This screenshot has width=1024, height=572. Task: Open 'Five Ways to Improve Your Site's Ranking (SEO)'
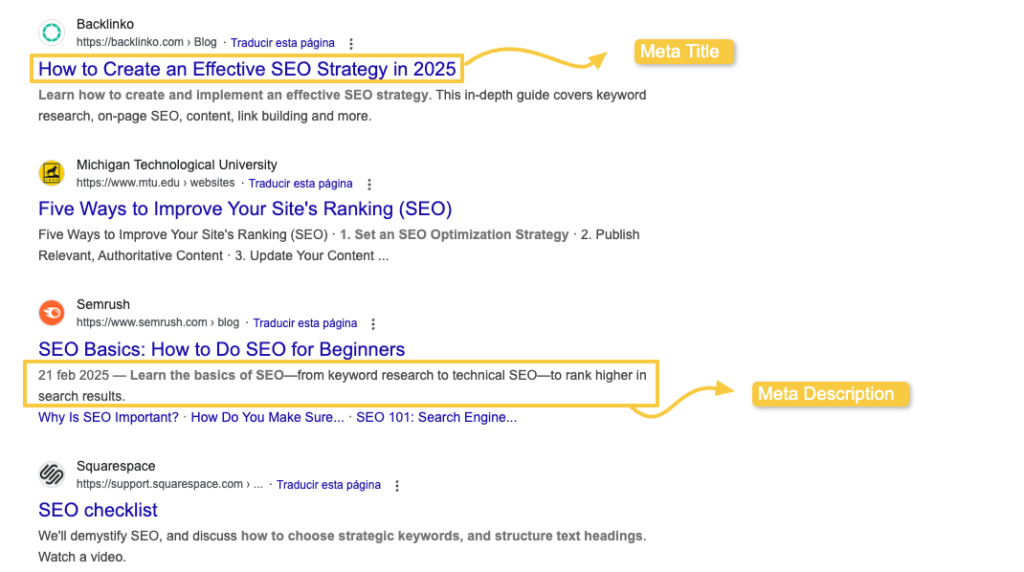click(x=245, y=209)
